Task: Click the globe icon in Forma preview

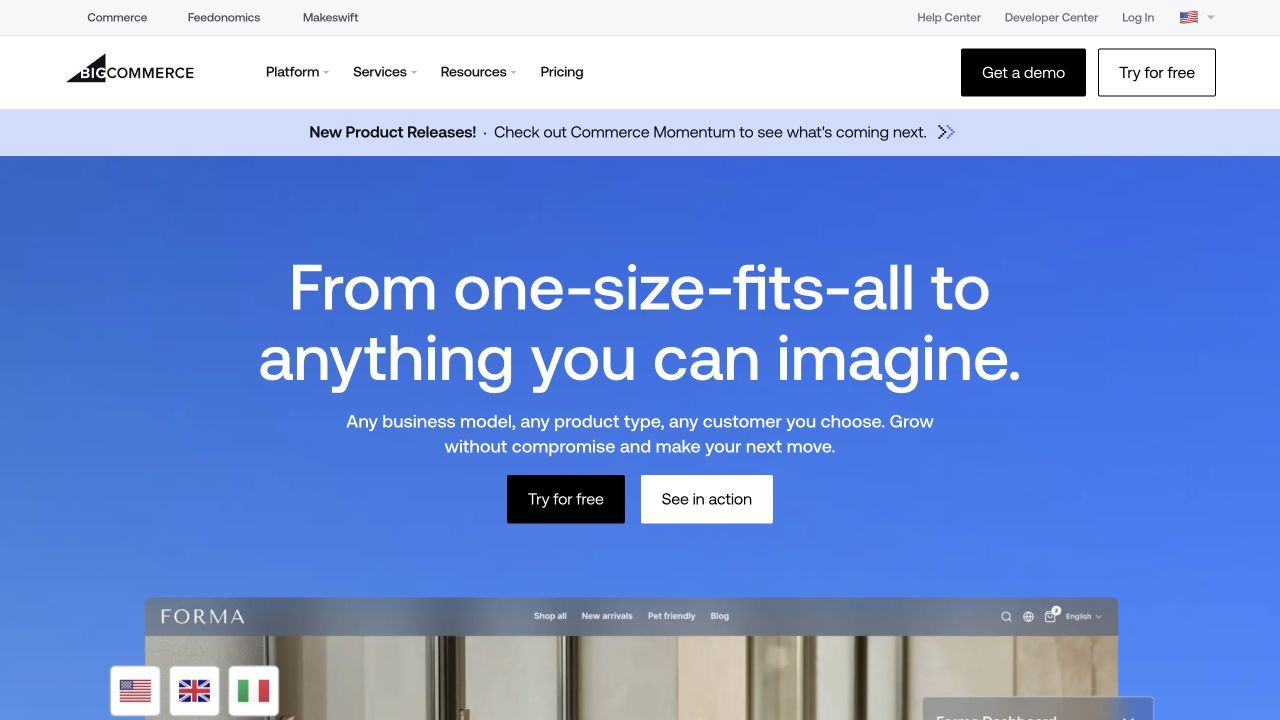Action: coord(1028,617)
